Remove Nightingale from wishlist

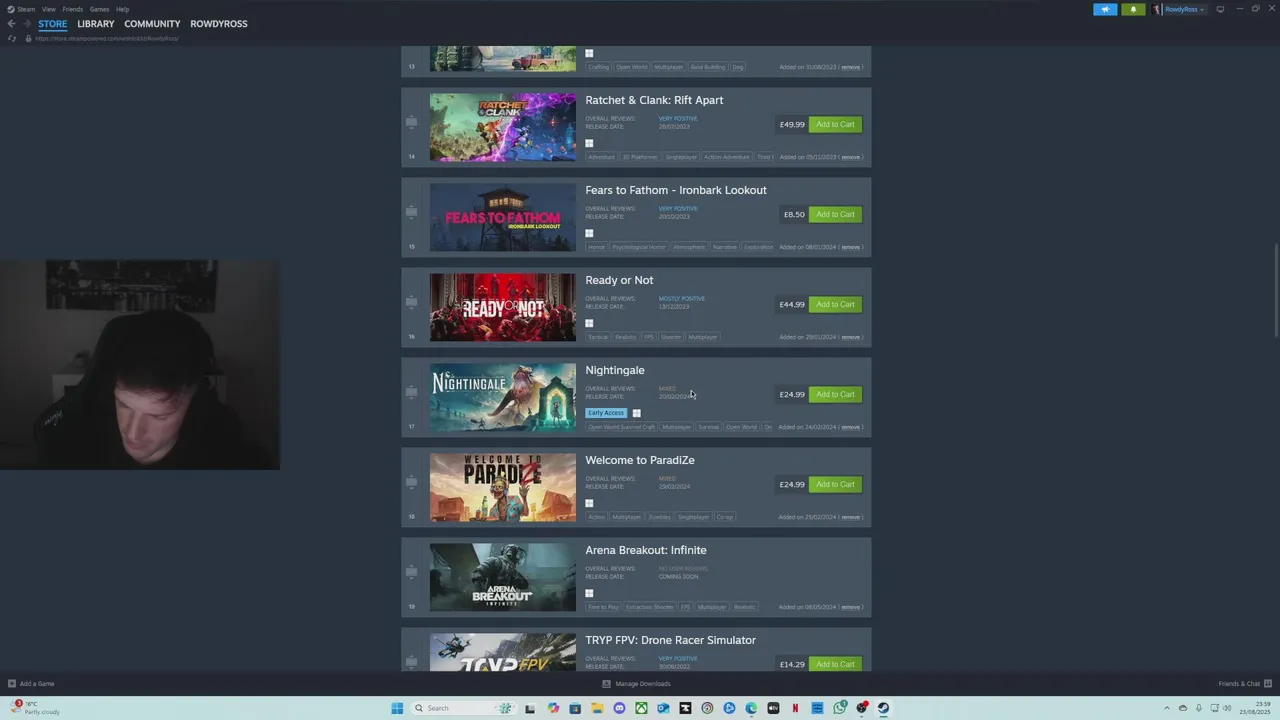[x=850, y=427]
